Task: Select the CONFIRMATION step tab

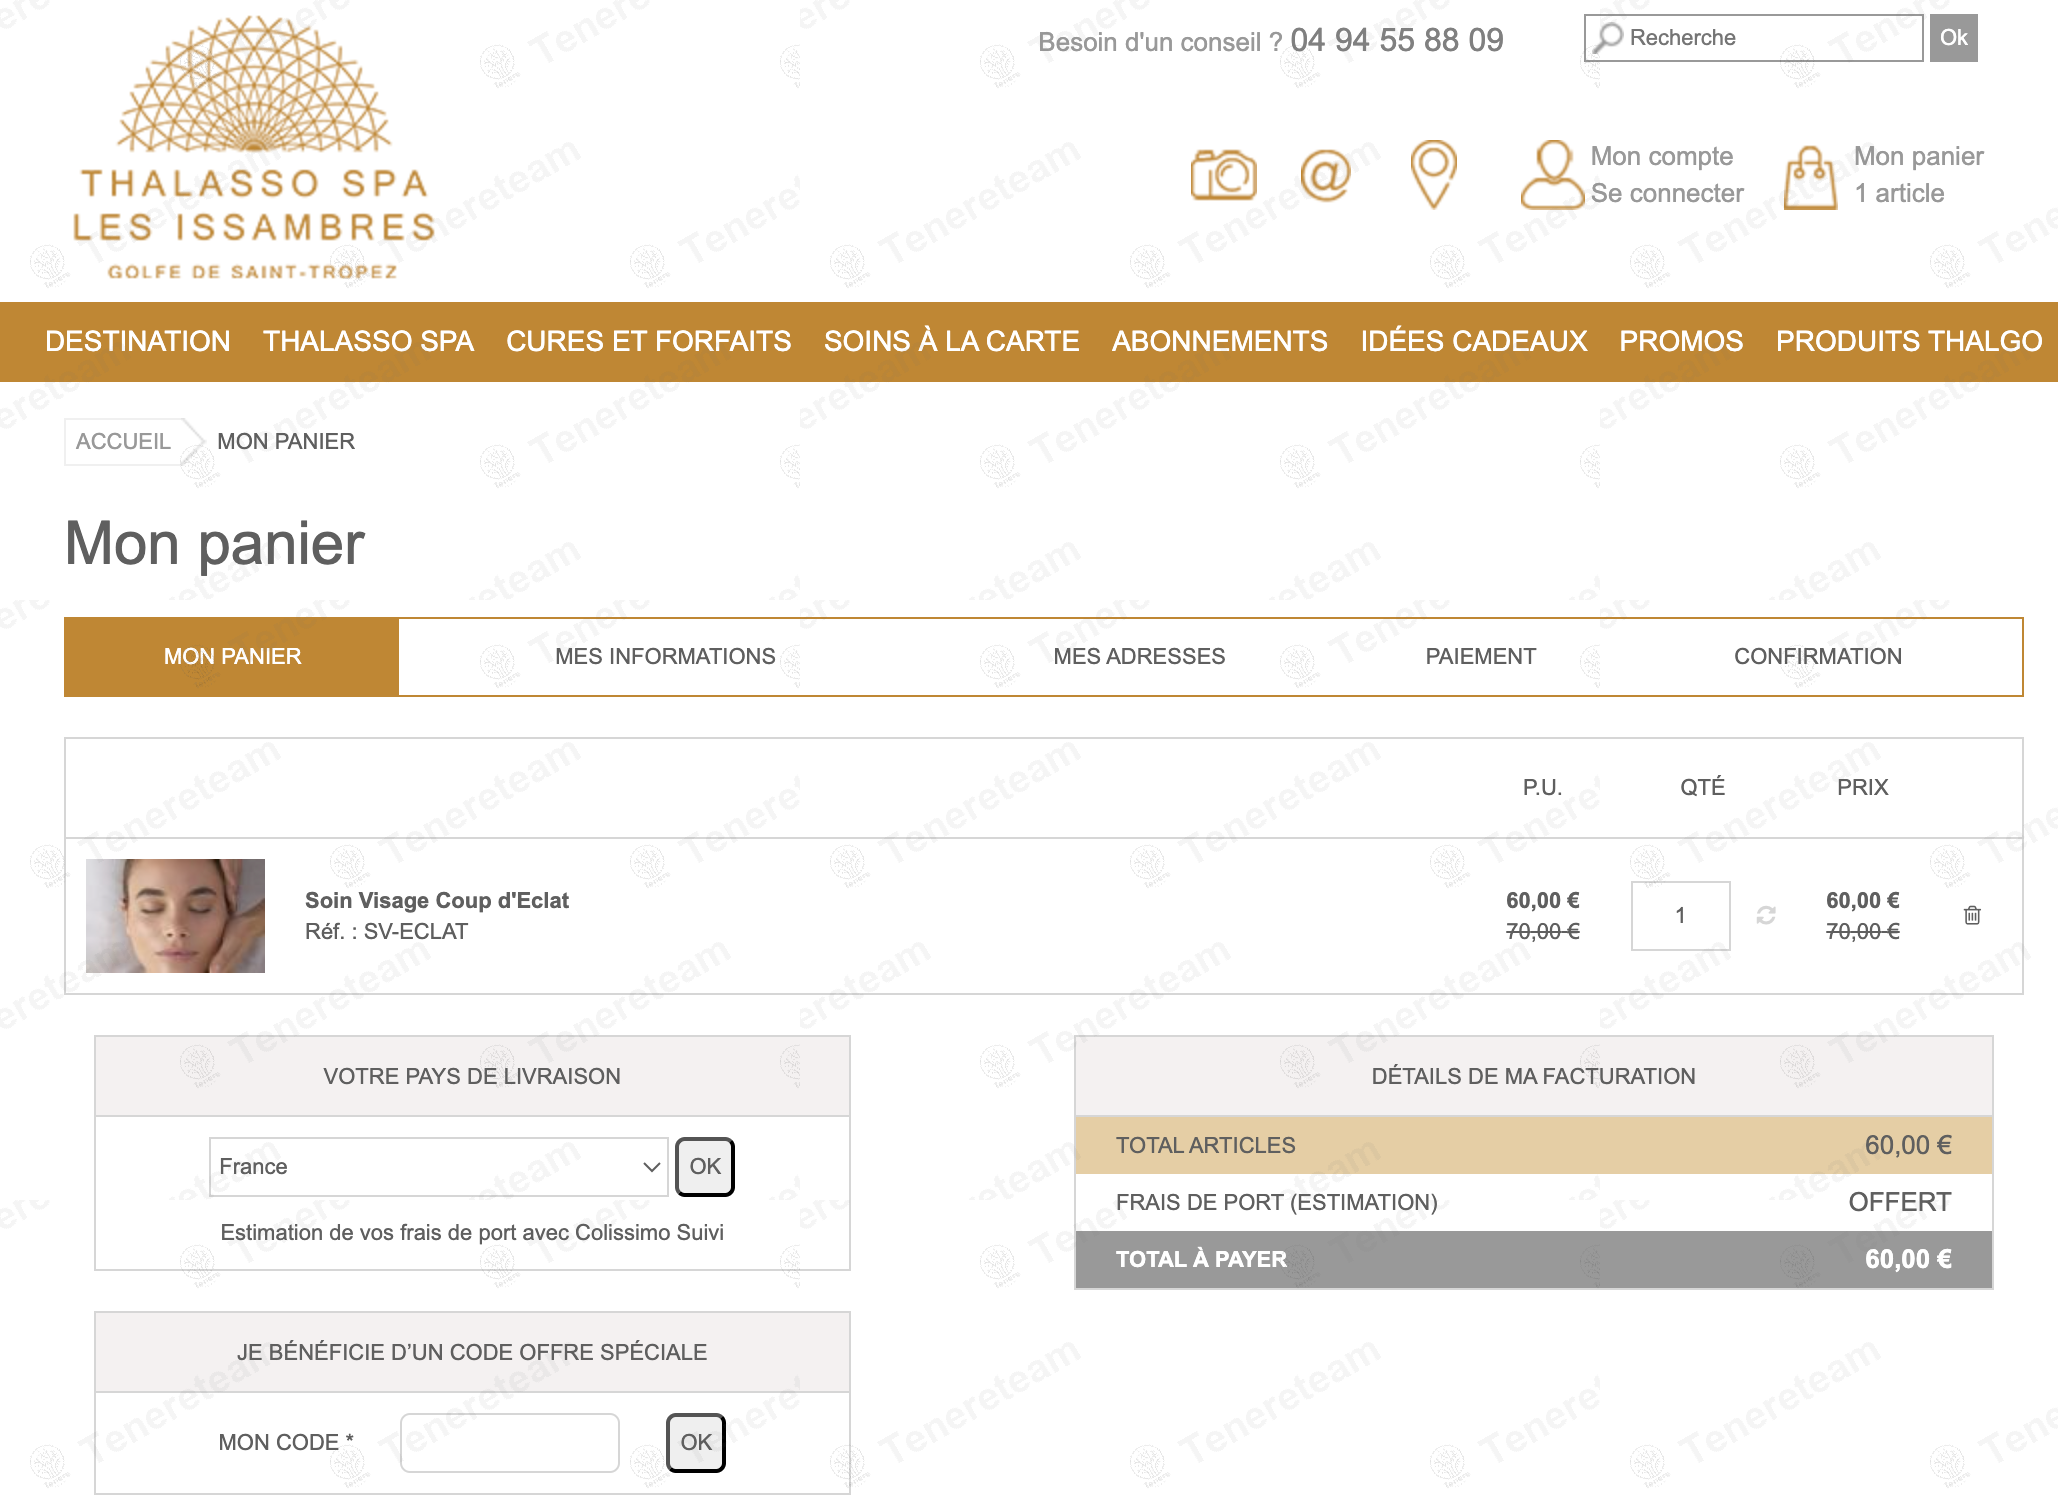Action: pos(1817,657)
